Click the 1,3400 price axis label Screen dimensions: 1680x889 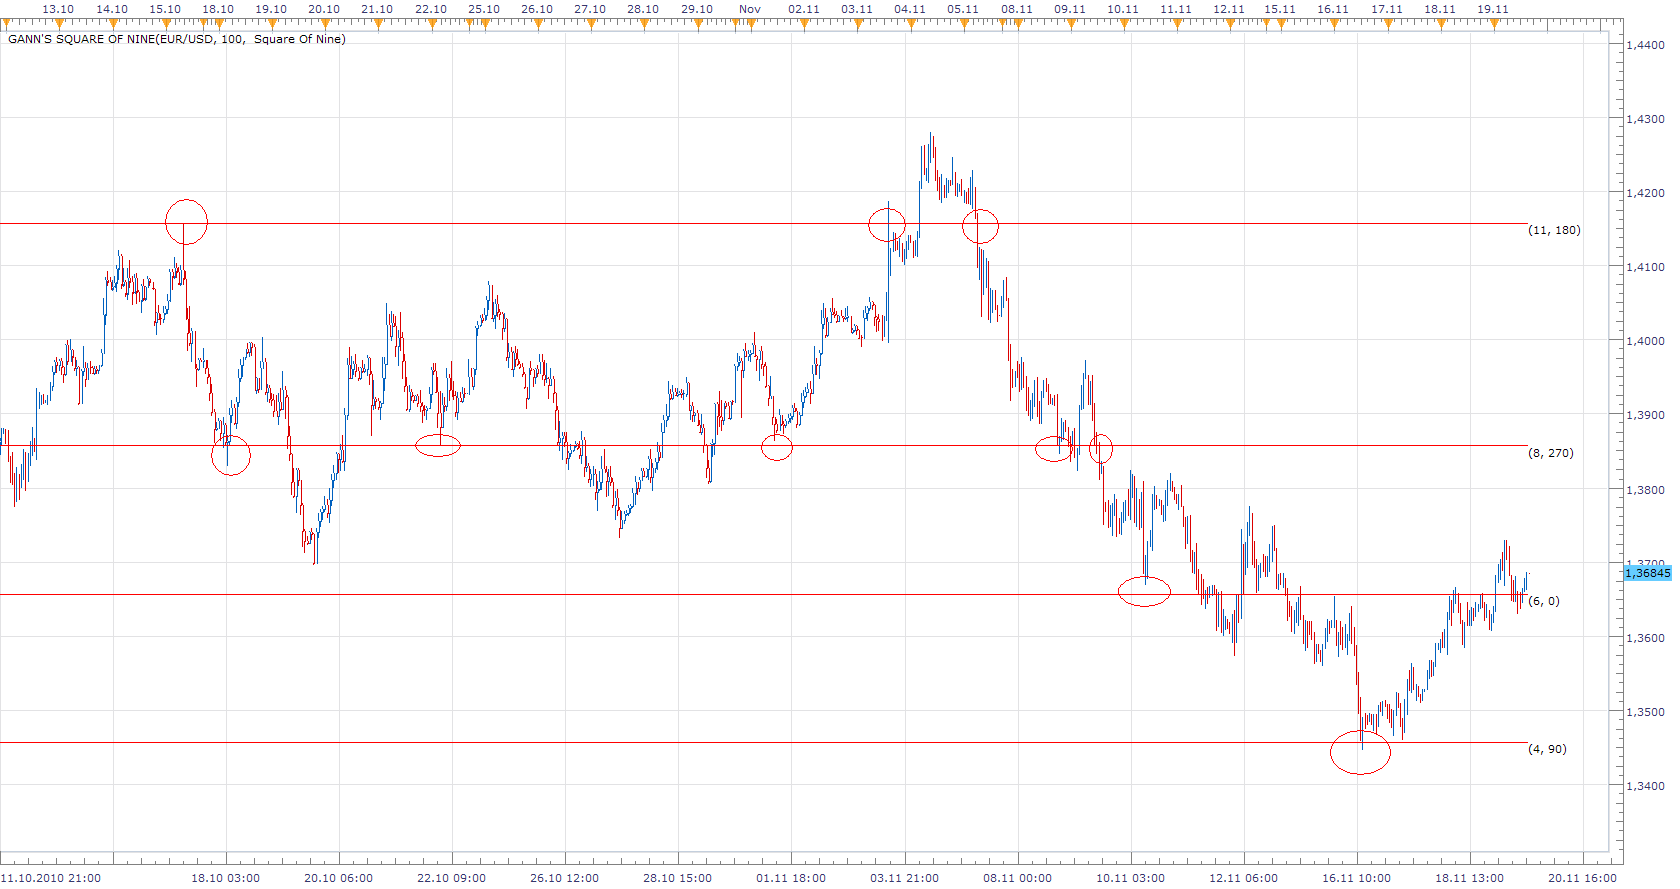1645,786
